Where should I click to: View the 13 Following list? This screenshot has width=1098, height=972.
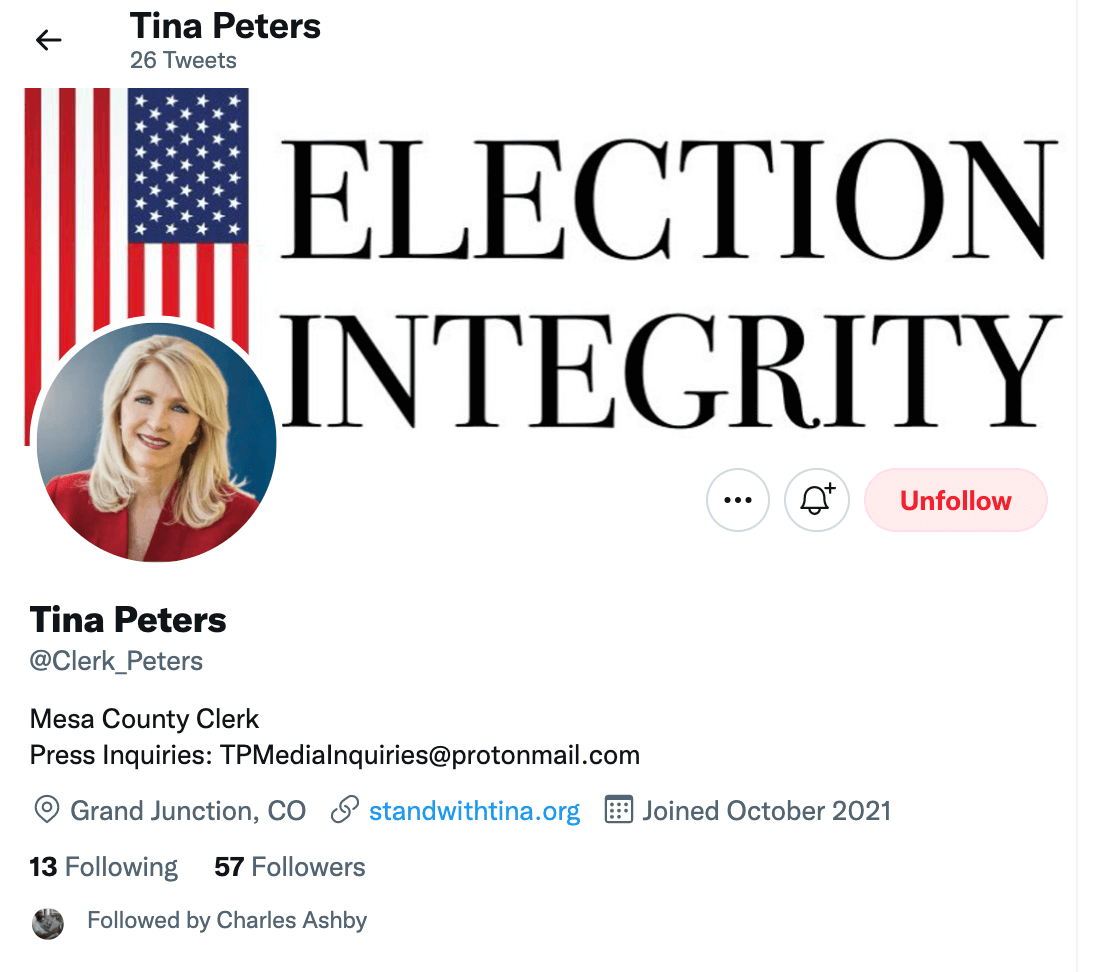[x=104, y=867]
